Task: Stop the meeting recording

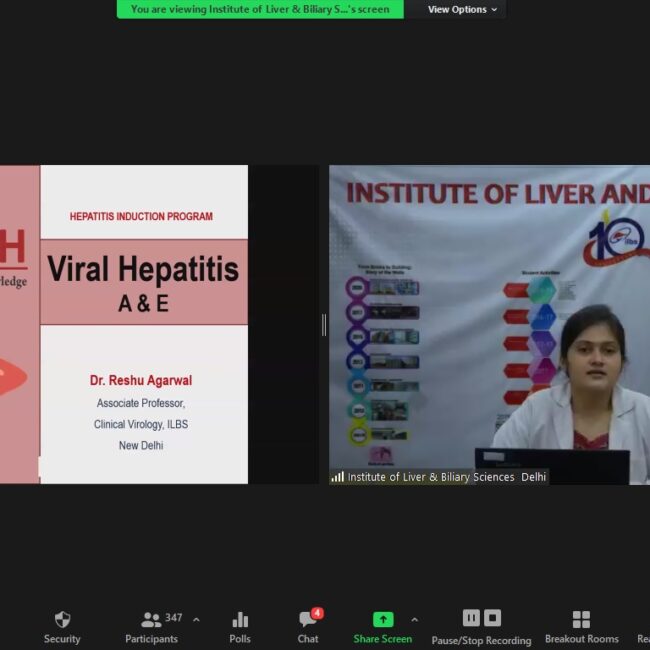Action: [492, 618]
